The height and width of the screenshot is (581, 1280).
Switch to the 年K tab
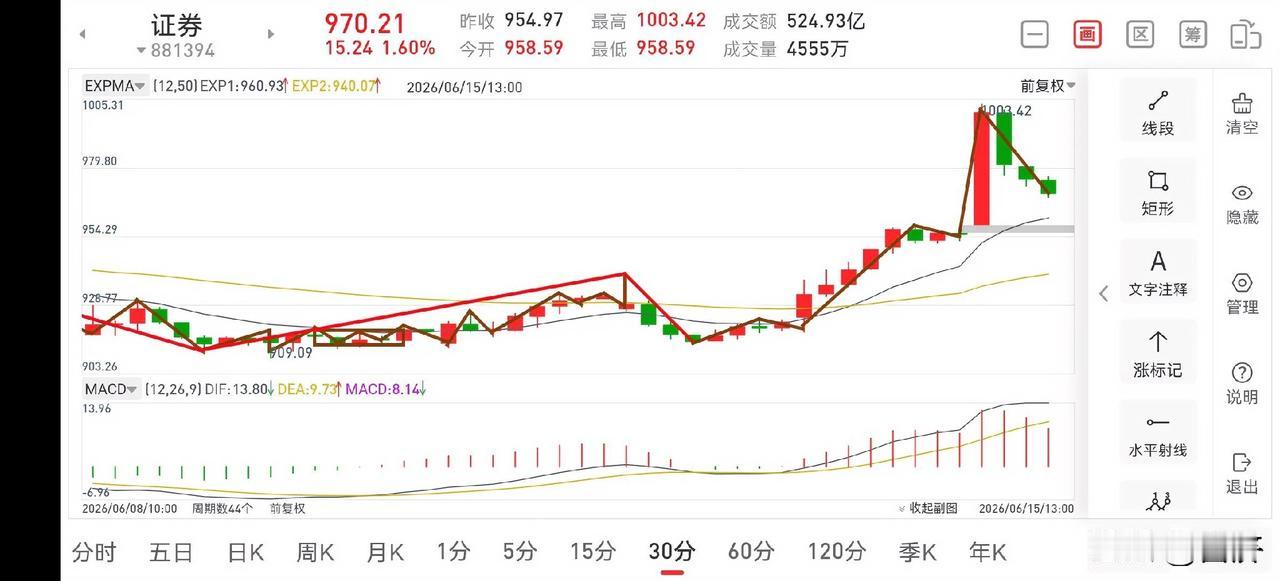[987, 551]
